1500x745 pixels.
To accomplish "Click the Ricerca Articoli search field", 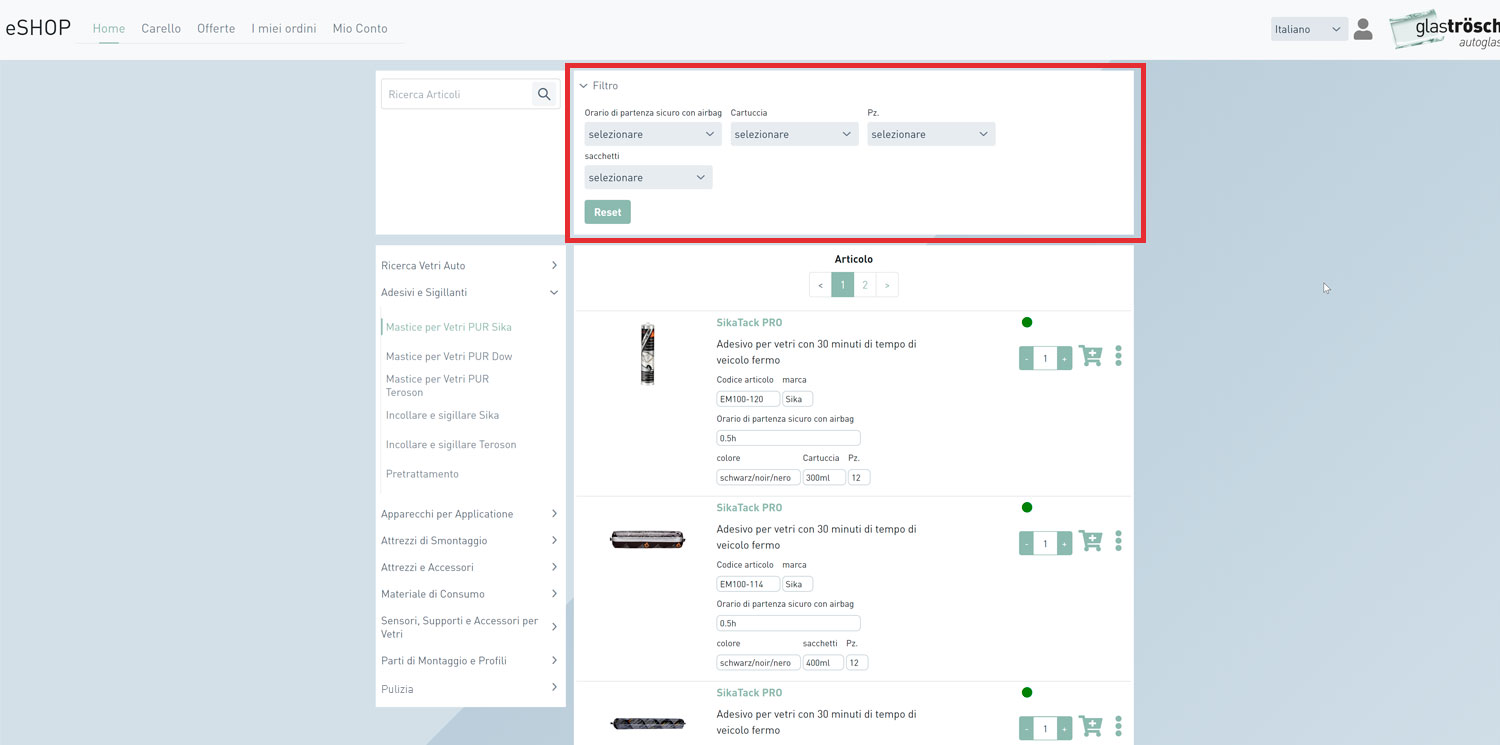I will [x=457, y=94].
